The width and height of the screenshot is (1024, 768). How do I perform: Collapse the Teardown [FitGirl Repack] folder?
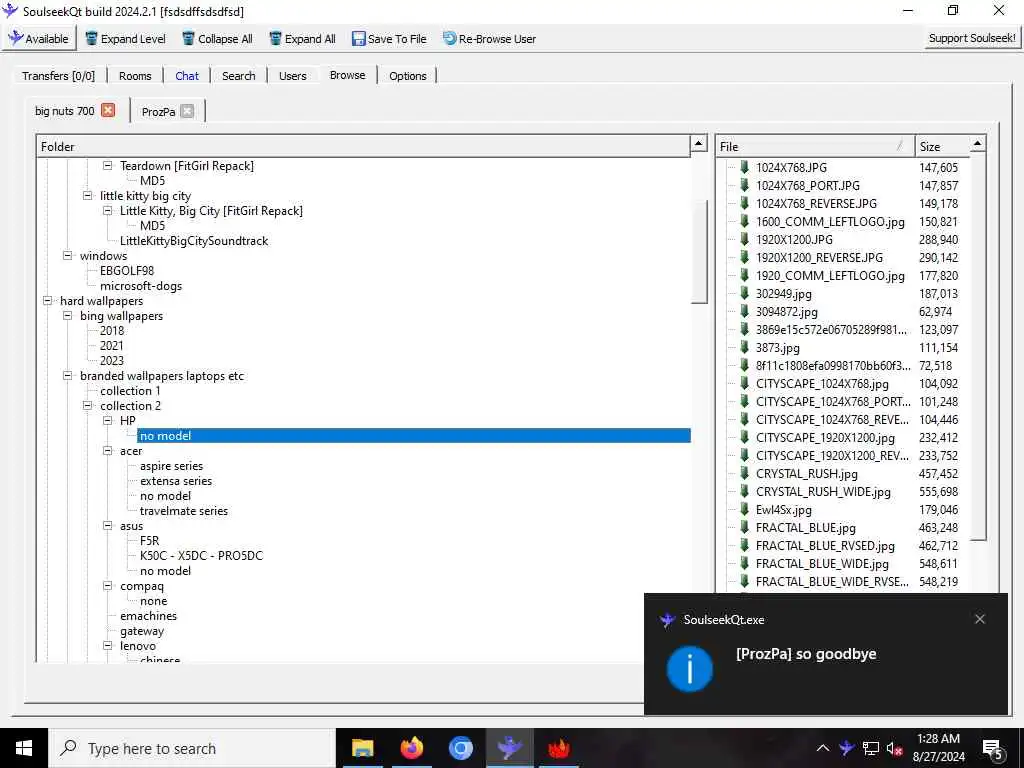pos(108,166)
